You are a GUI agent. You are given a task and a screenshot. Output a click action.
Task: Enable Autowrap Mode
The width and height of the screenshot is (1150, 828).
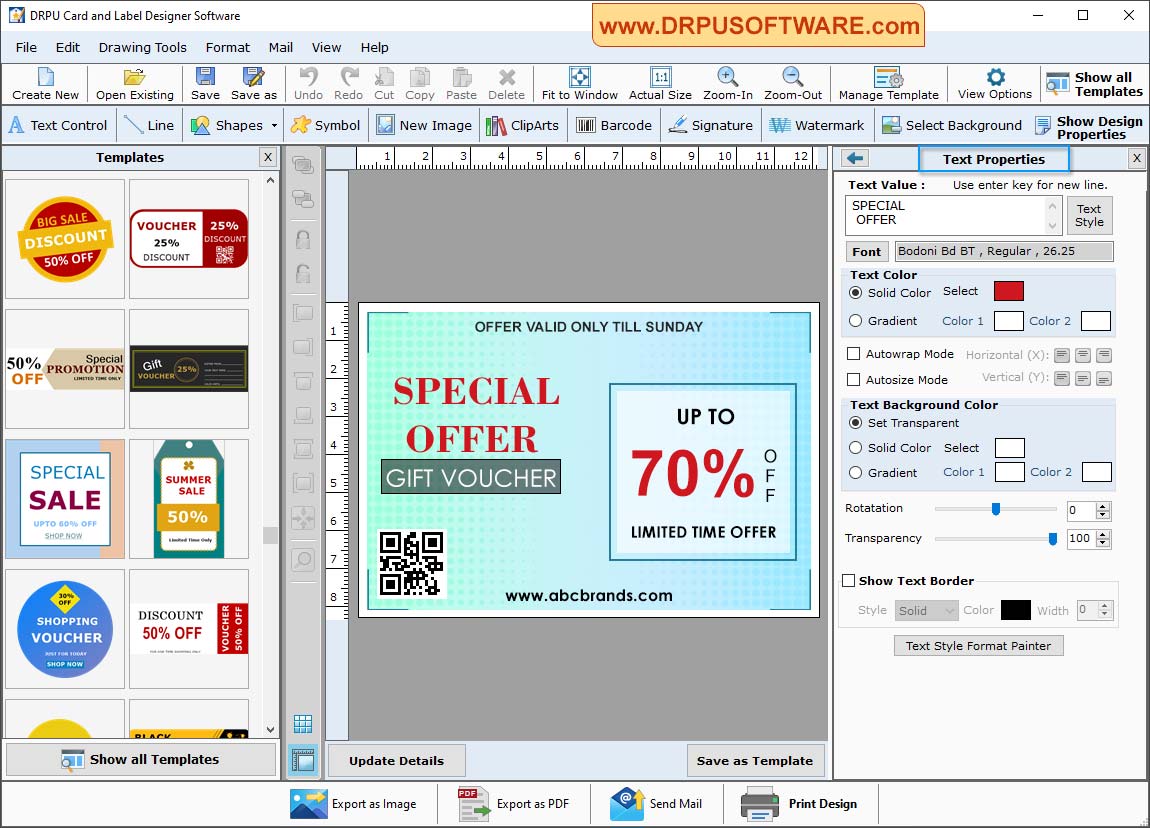tap(854, 354)
